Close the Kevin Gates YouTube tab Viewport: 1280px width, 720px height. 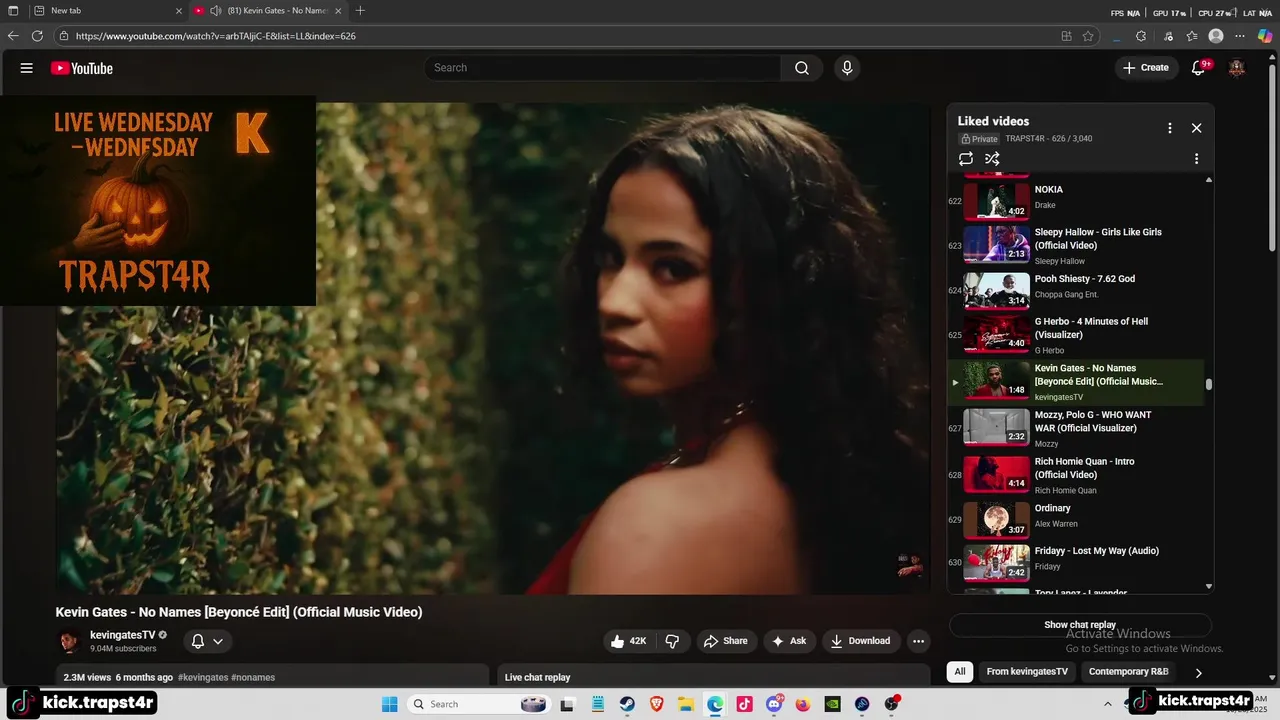click(x=338, y=11)
